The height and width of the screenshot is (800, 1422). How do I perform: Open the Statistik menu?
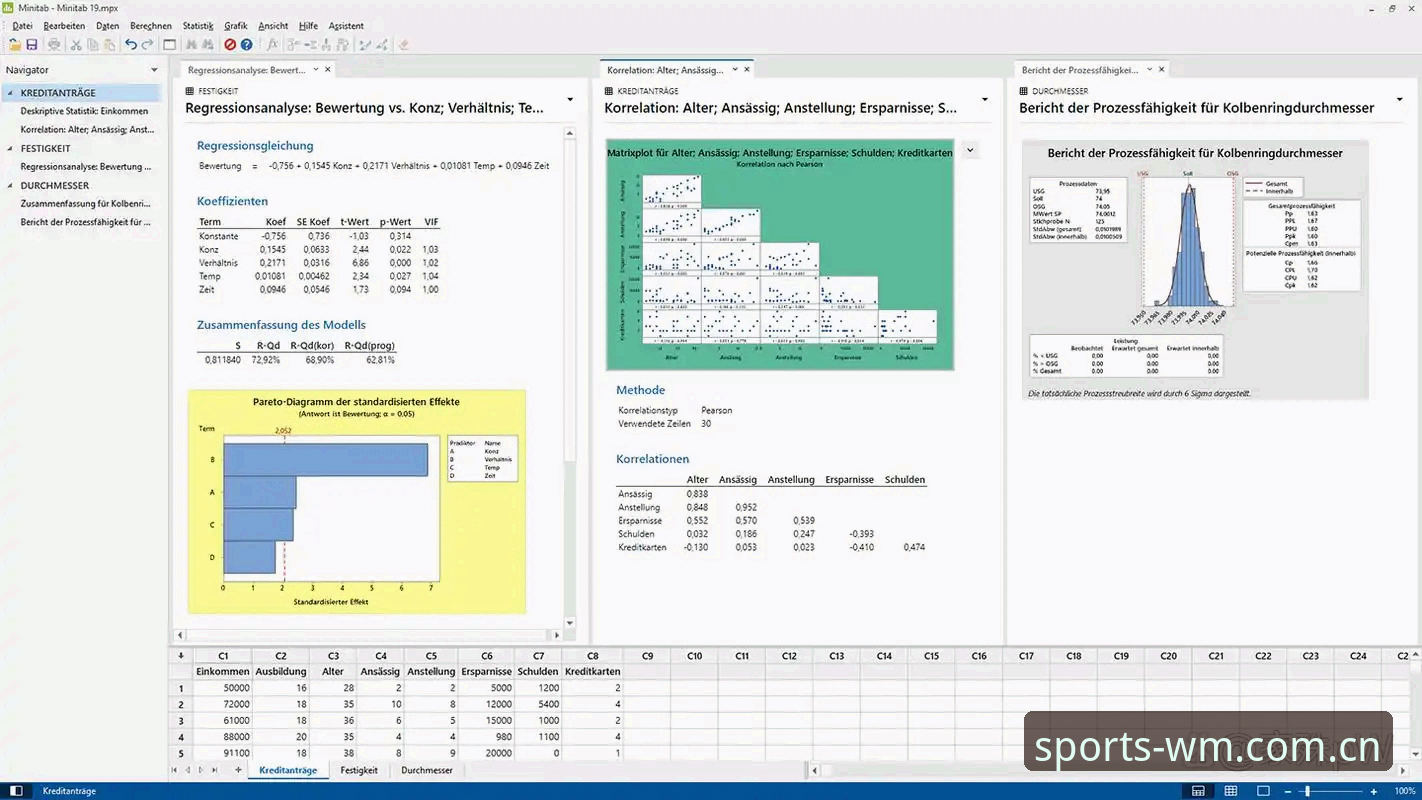pos(198,26)
